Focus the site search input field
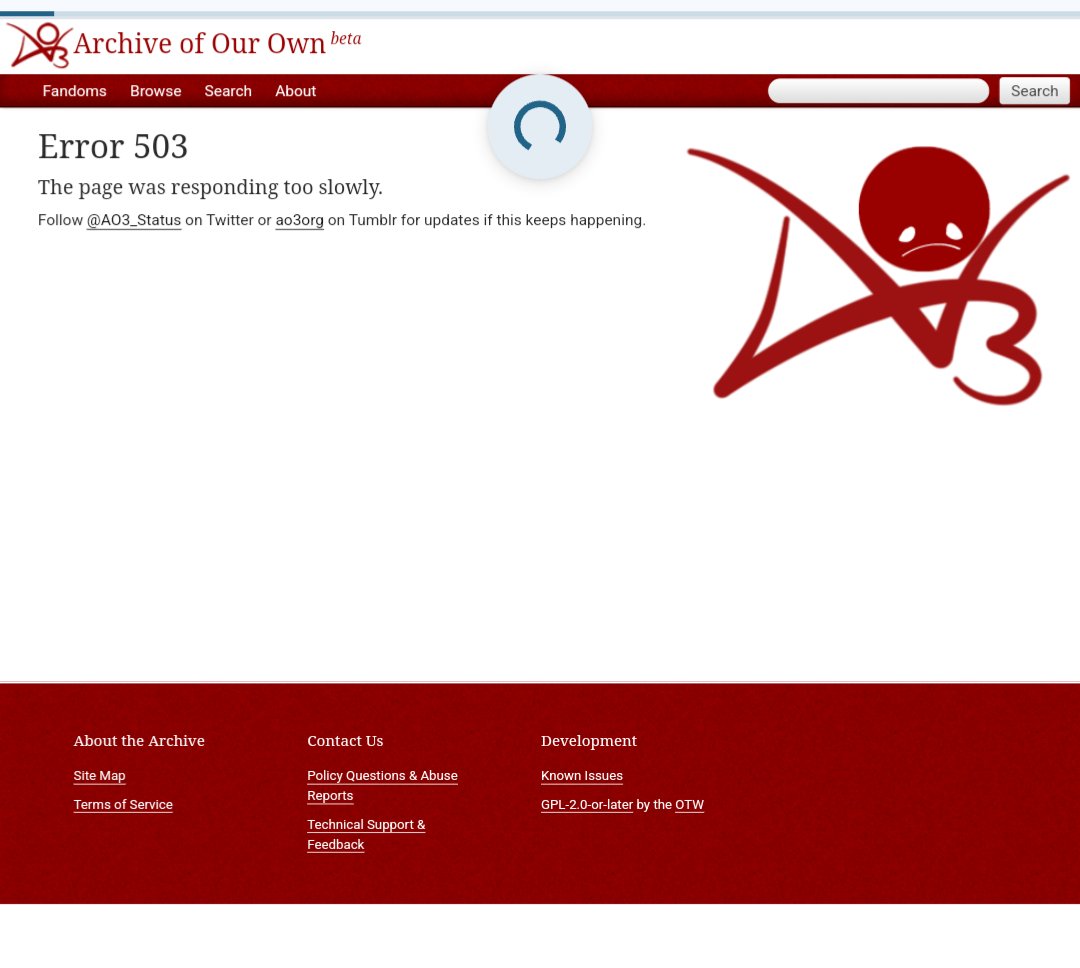 click(x=878, y=91)
